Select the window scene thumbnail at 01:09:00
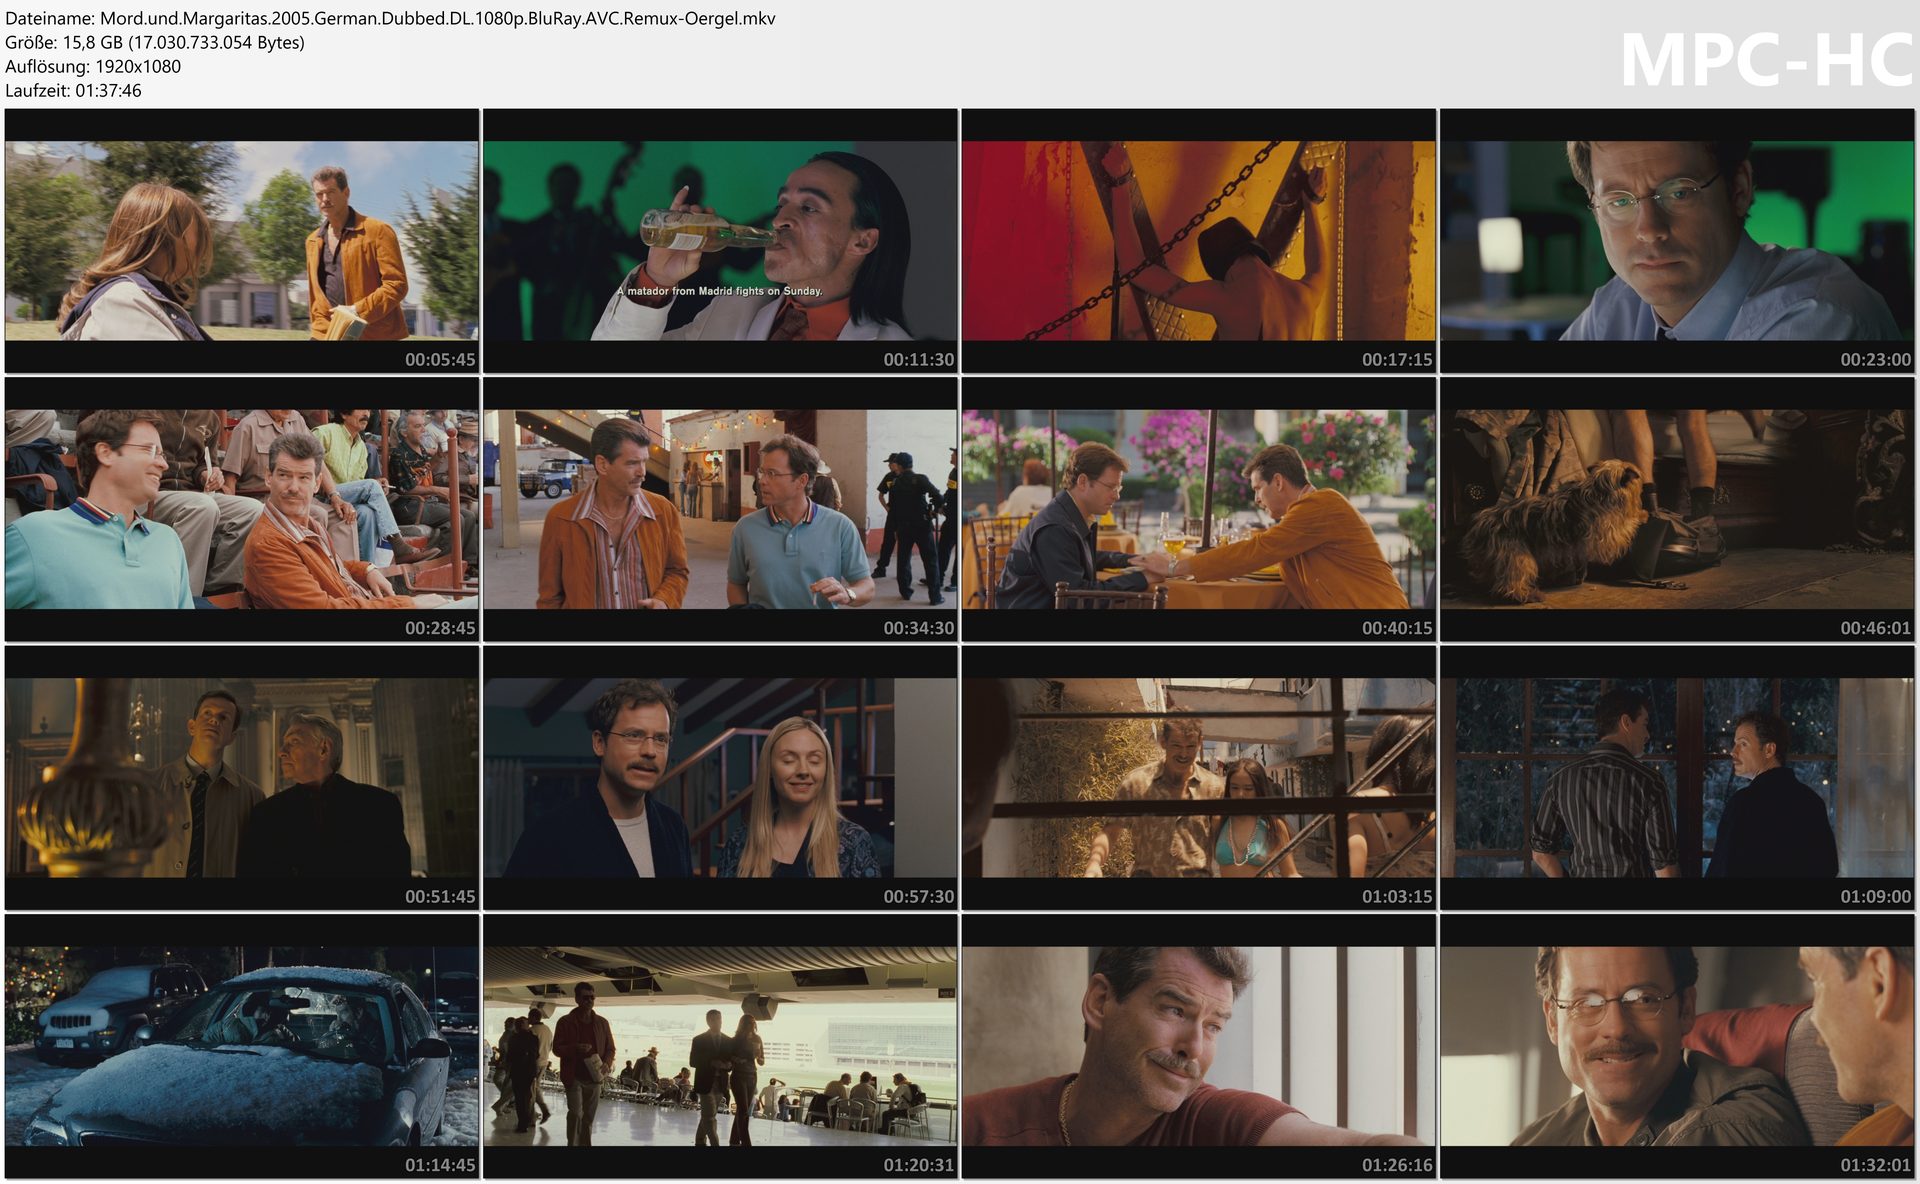This screenshot has width=1920, height=1184. pyautogui.click(x=1676, y=777)
